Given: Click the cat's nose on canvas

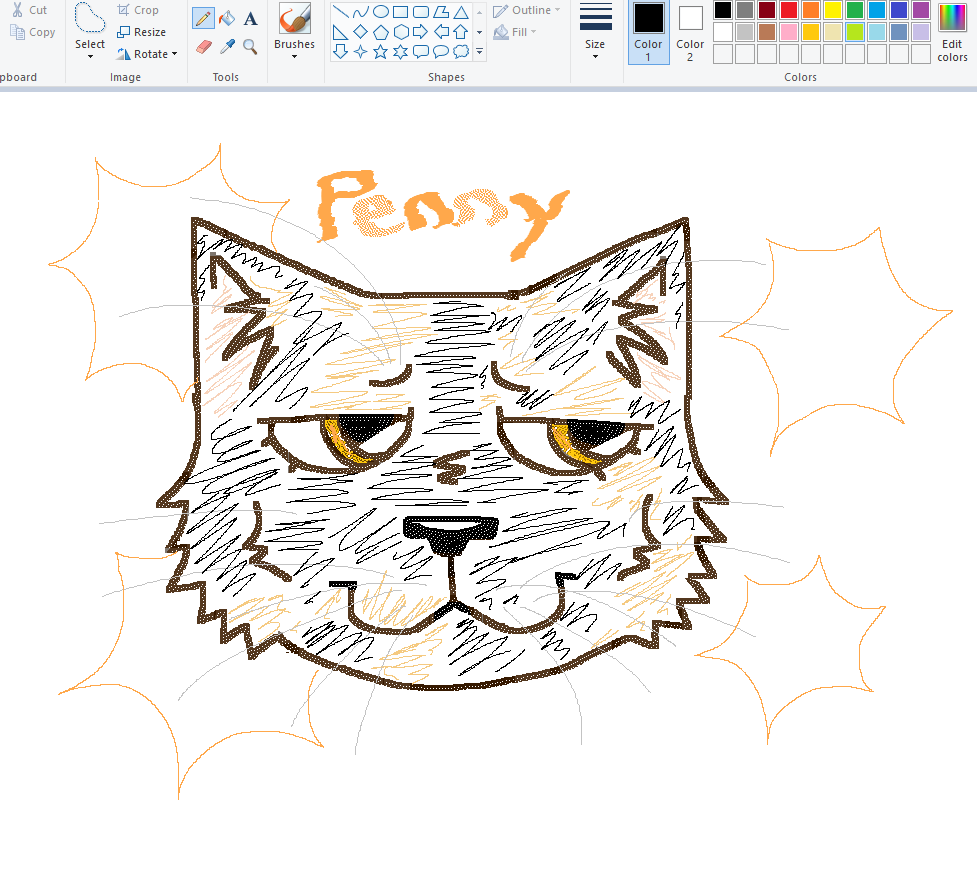Looking at the screenshot, I should [450, 534].
